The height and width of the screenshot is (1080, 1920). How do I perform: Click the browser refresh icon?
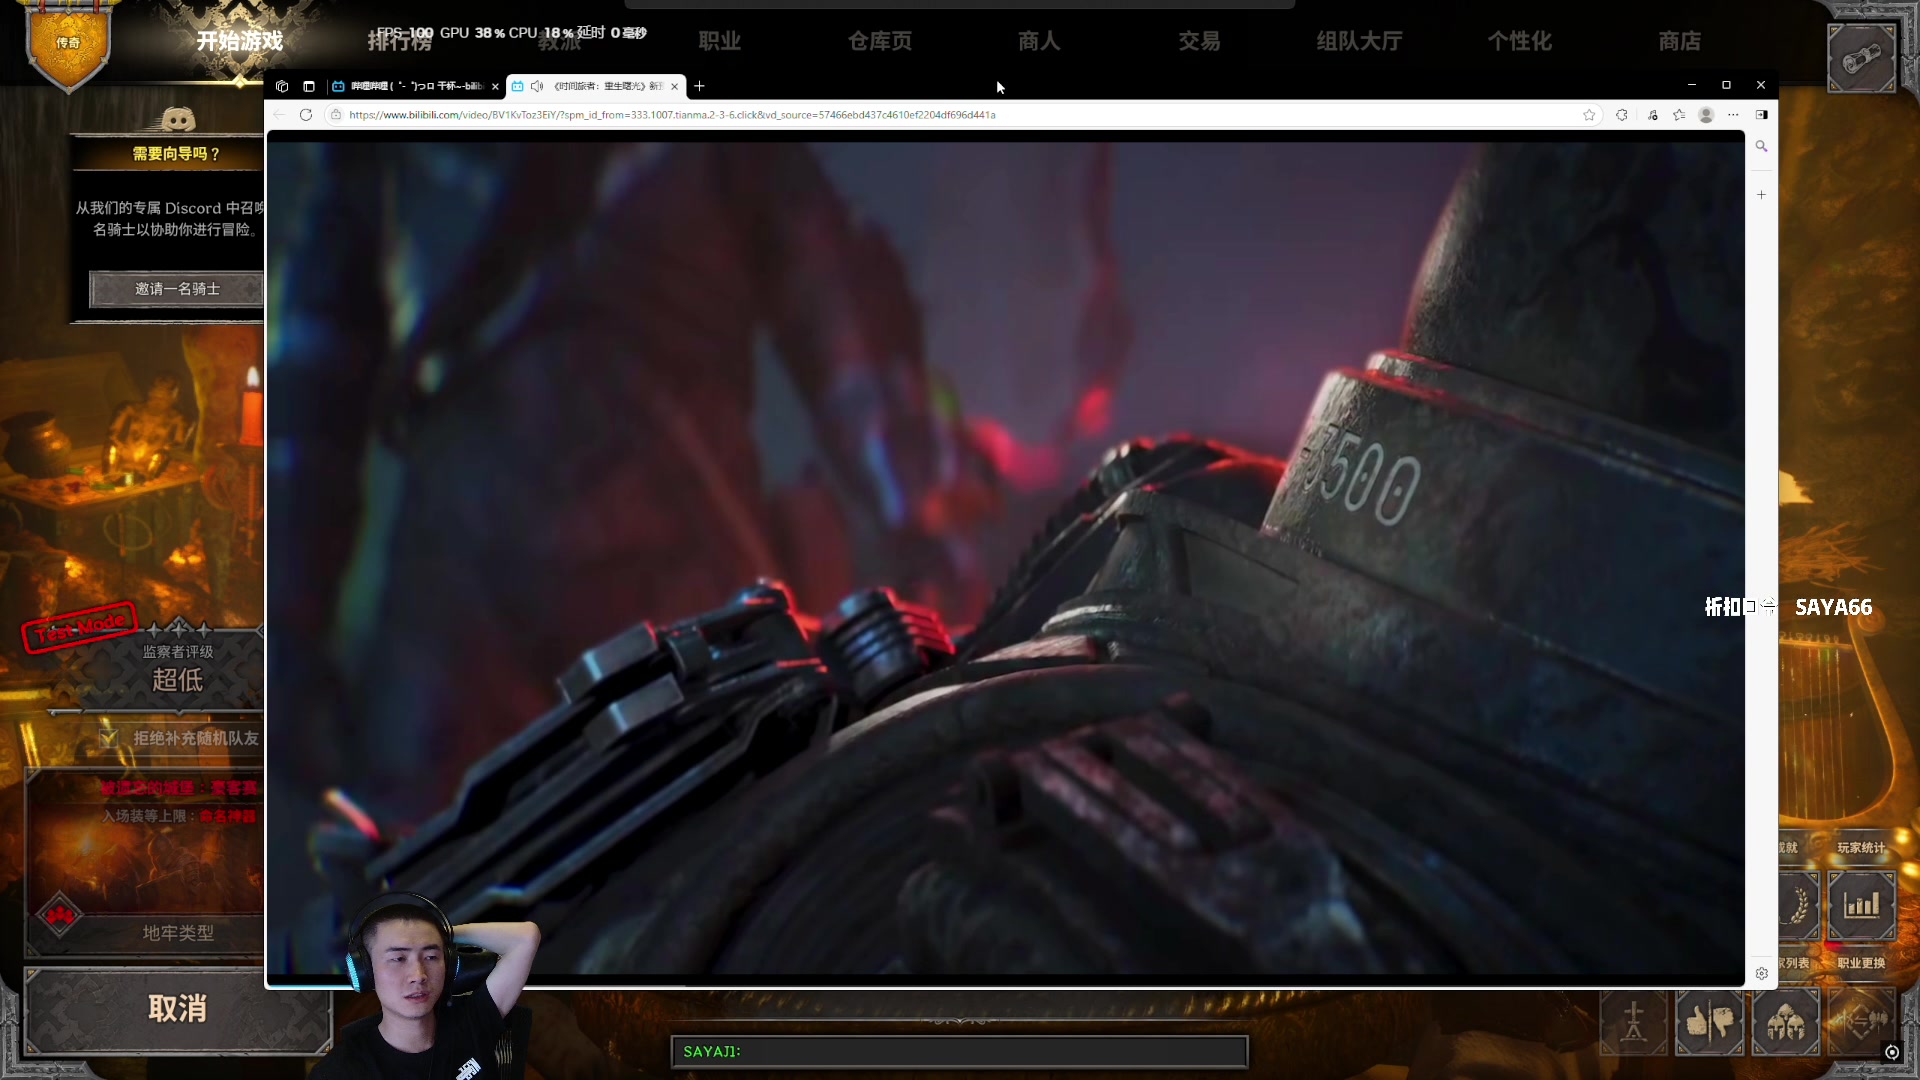point(306,115)
